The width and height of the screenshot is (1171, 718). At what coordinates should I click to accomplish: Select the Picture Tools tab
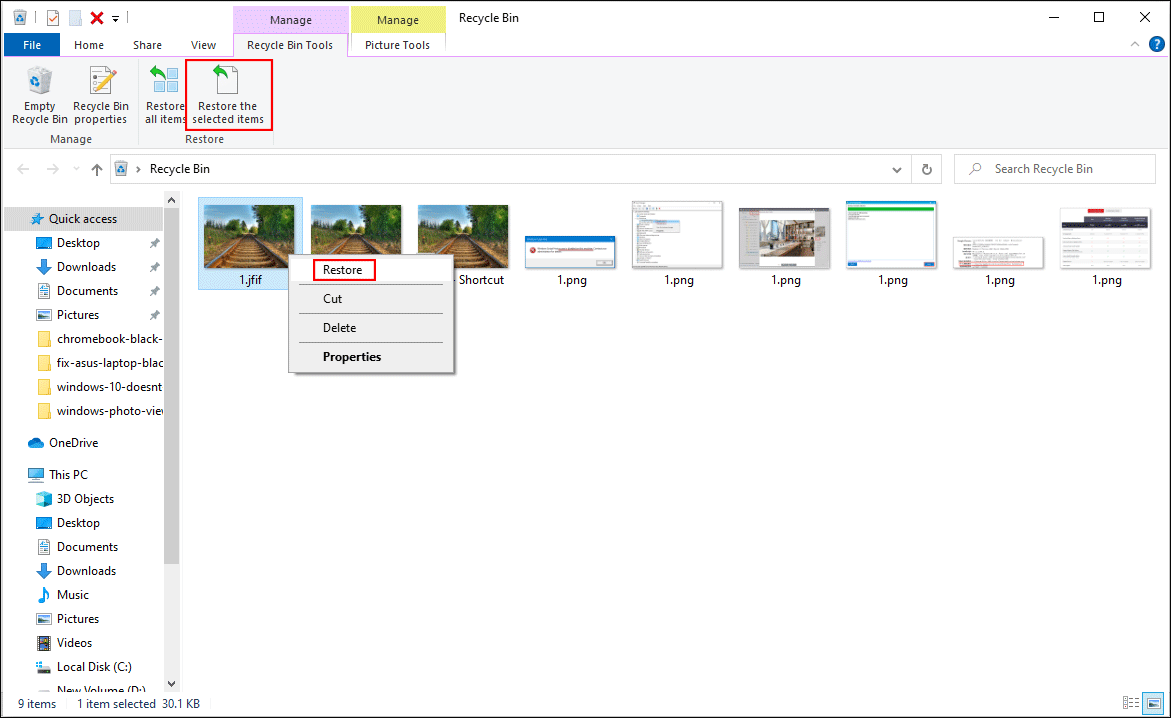click(397, 45)
